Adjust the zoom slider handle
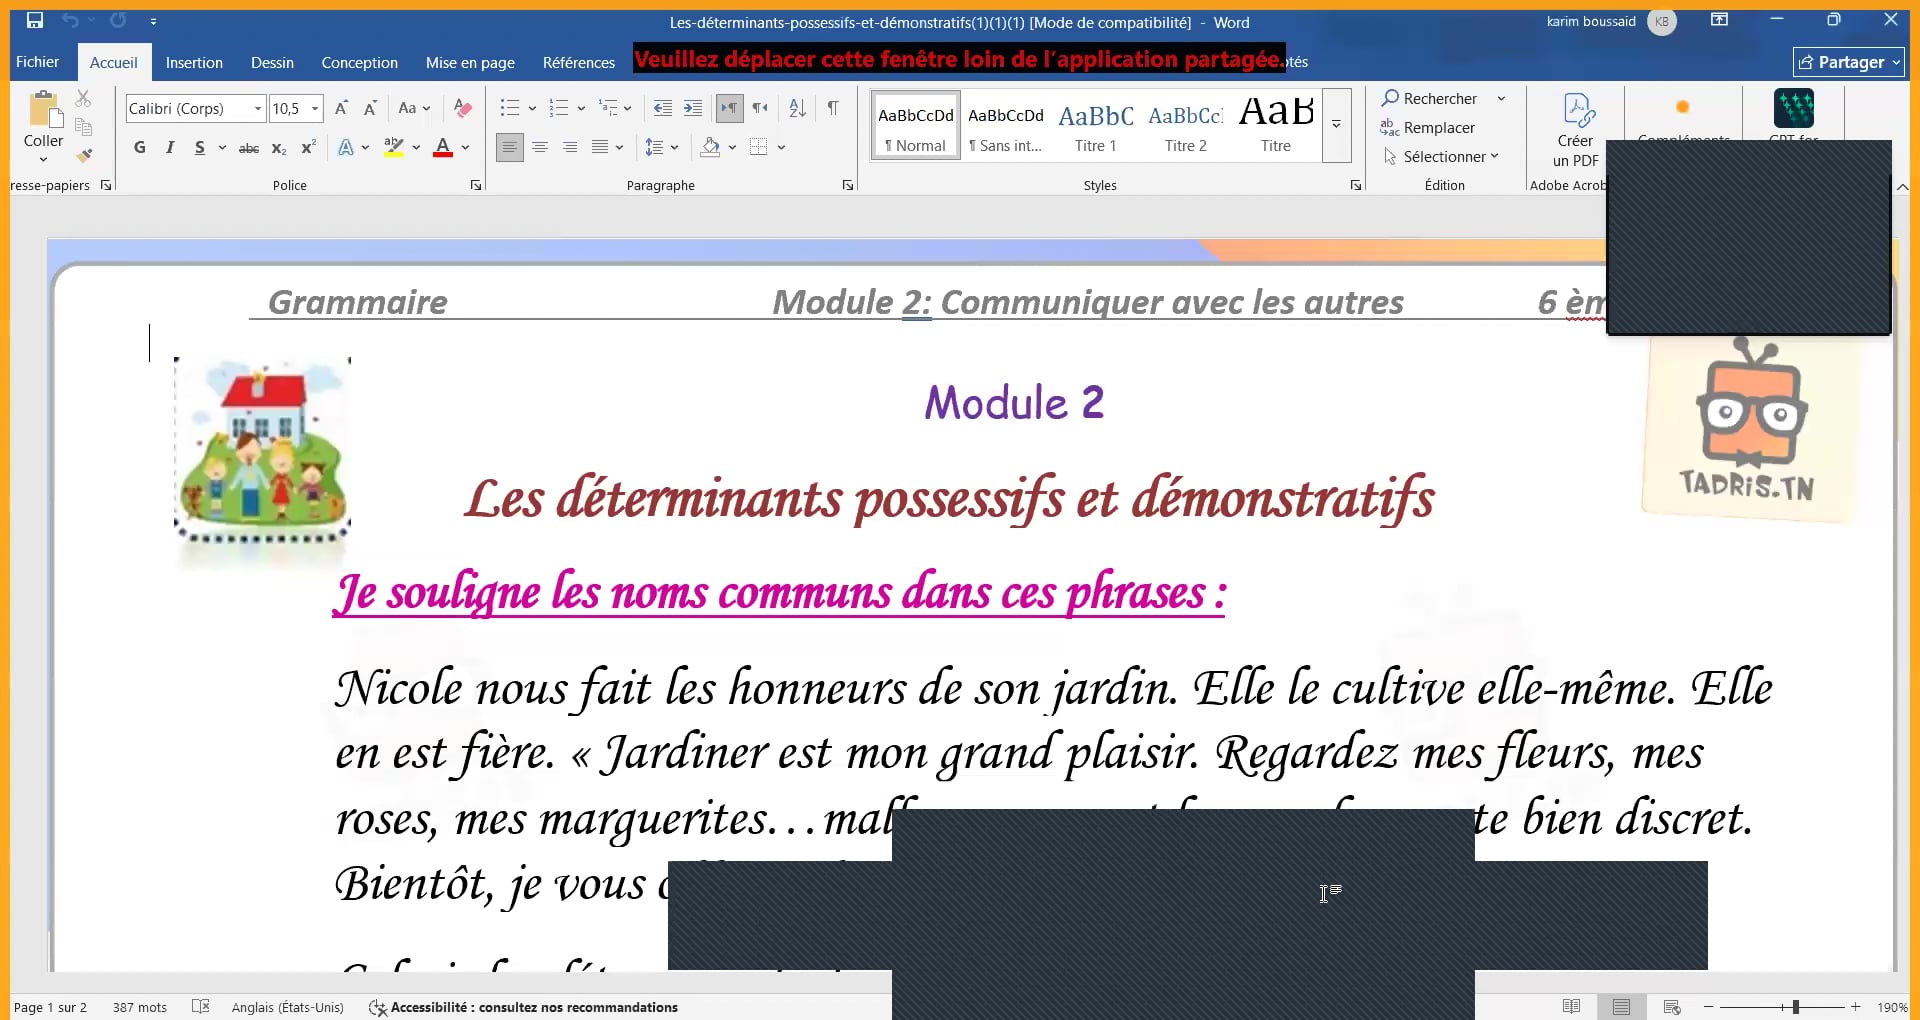This screenshot has width=1920, height=1020. 1796,1006
